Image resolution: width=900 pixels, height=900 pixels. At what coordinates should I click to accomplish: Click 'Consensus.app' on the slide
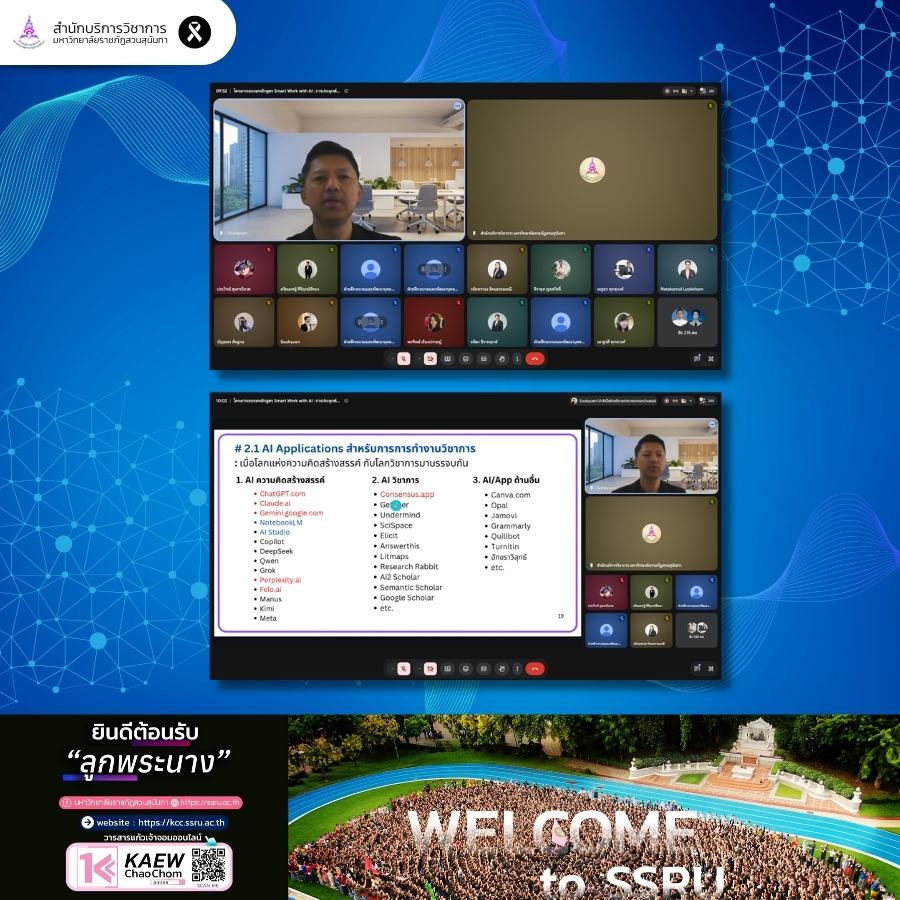pyautogui.click(x=407, y=494)
